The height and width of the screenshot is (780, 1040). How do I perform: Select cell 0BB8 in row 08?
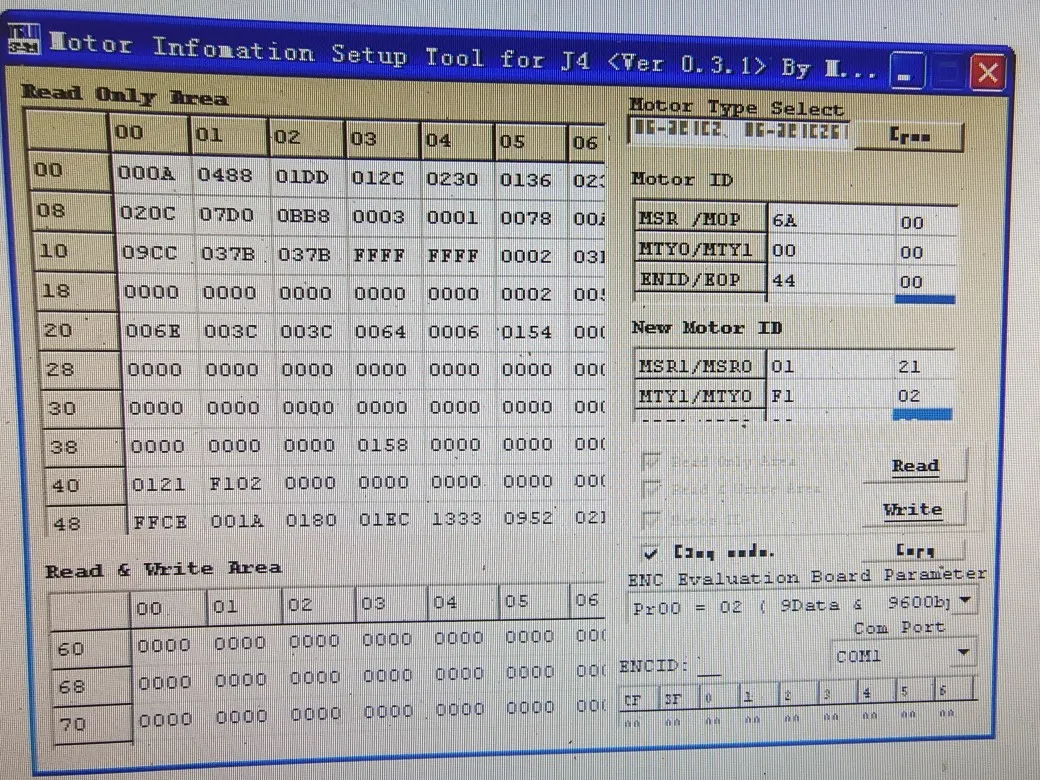pyautogui.click(x=308, y=216)
